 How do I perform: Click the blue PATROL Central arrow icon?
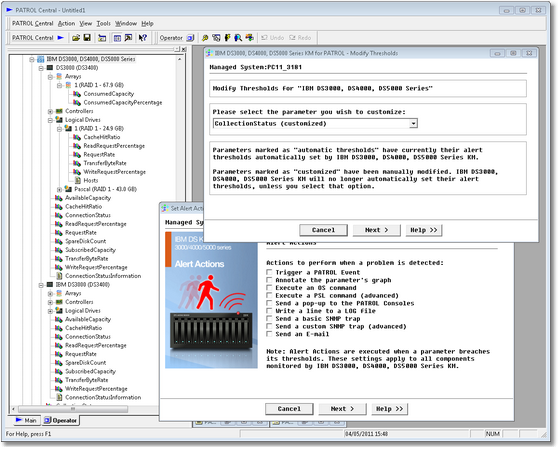coord(61,37)
